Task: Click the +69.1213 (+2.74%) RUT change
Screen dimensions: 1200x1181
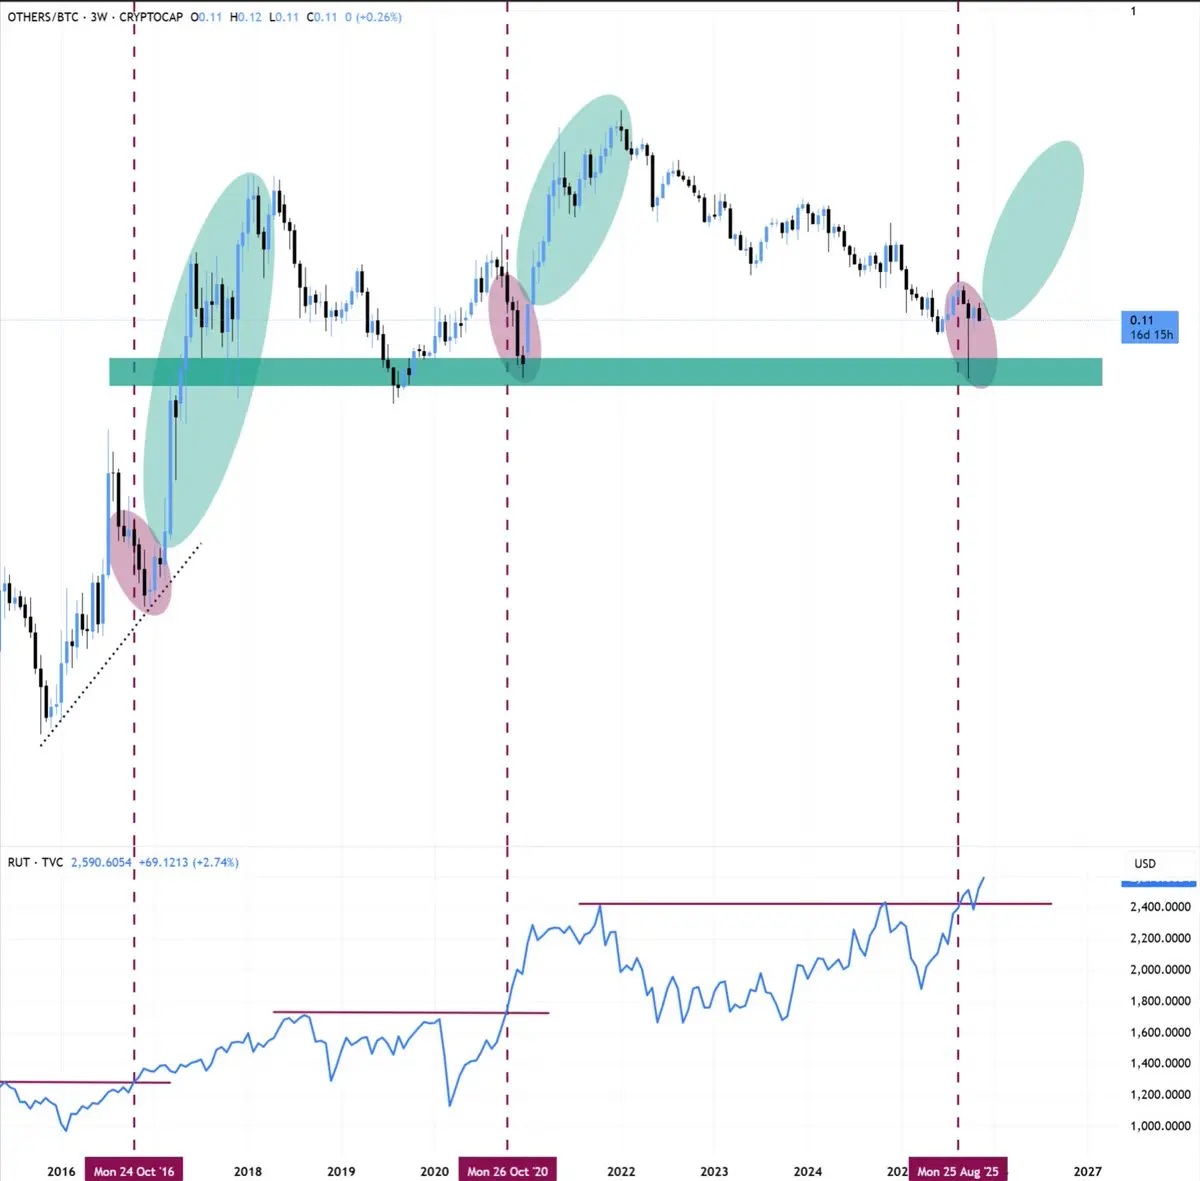Action: tap(188, 862)
